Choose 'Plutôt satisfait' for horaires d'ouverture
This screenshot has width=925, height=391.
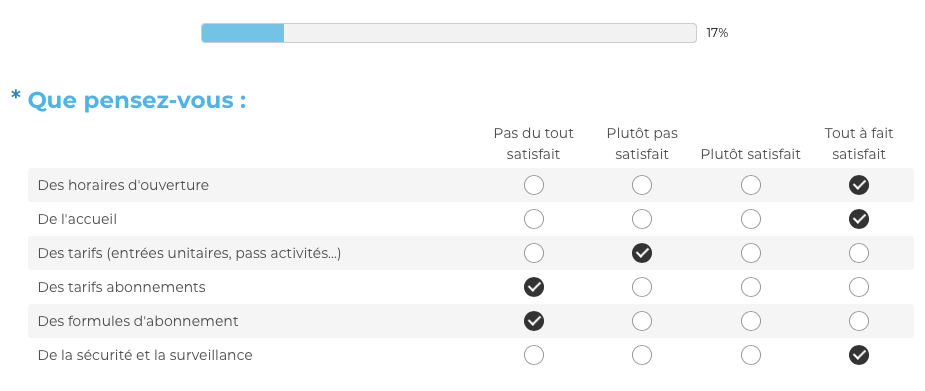[750, 185]
